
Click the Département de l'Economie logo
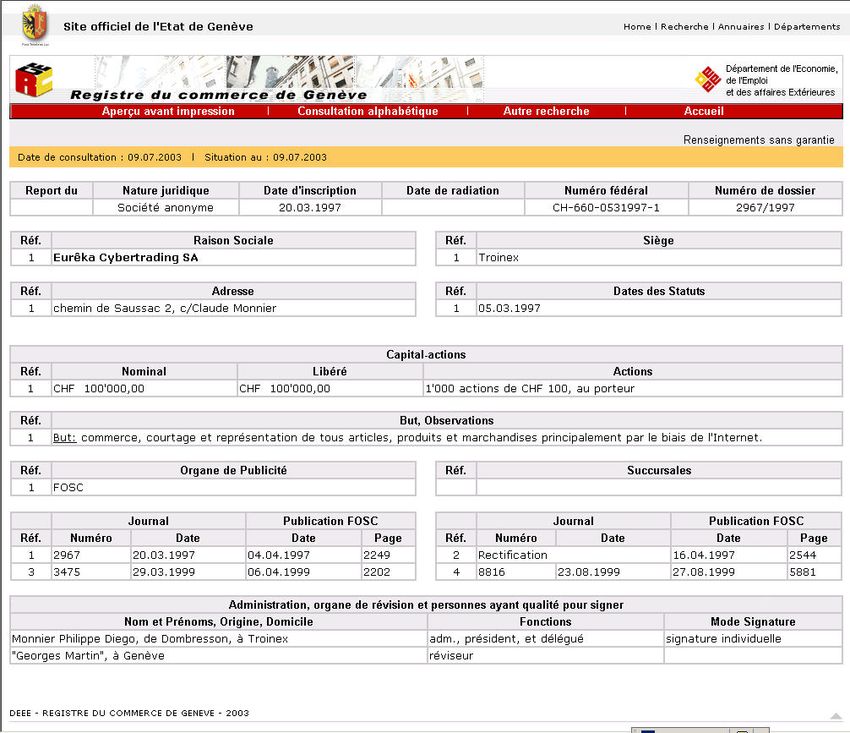(707, 80)
